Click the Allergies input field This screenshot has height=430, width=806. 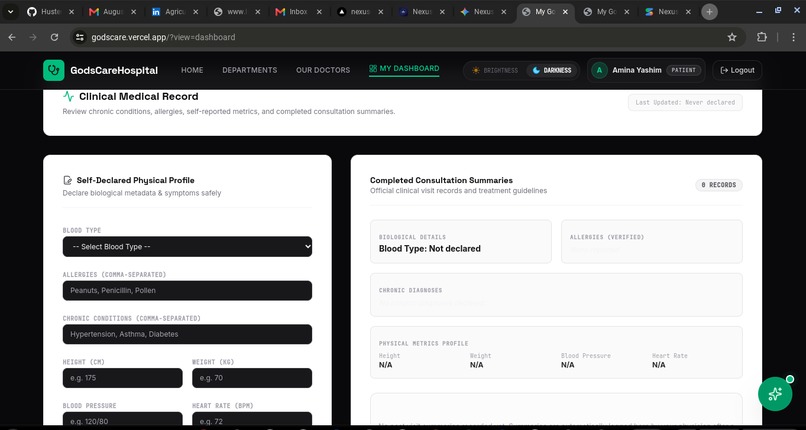pyautogui.click(x=187, y=290)
